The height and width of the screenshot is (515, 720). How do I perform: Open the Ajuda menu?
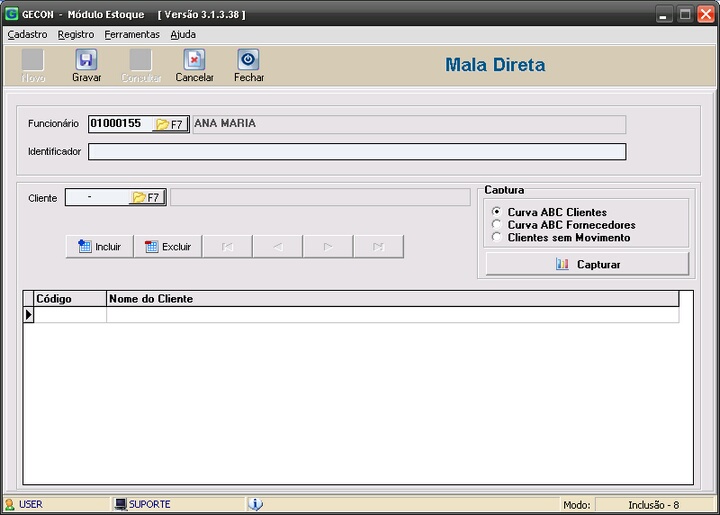[x=183, y=34]
